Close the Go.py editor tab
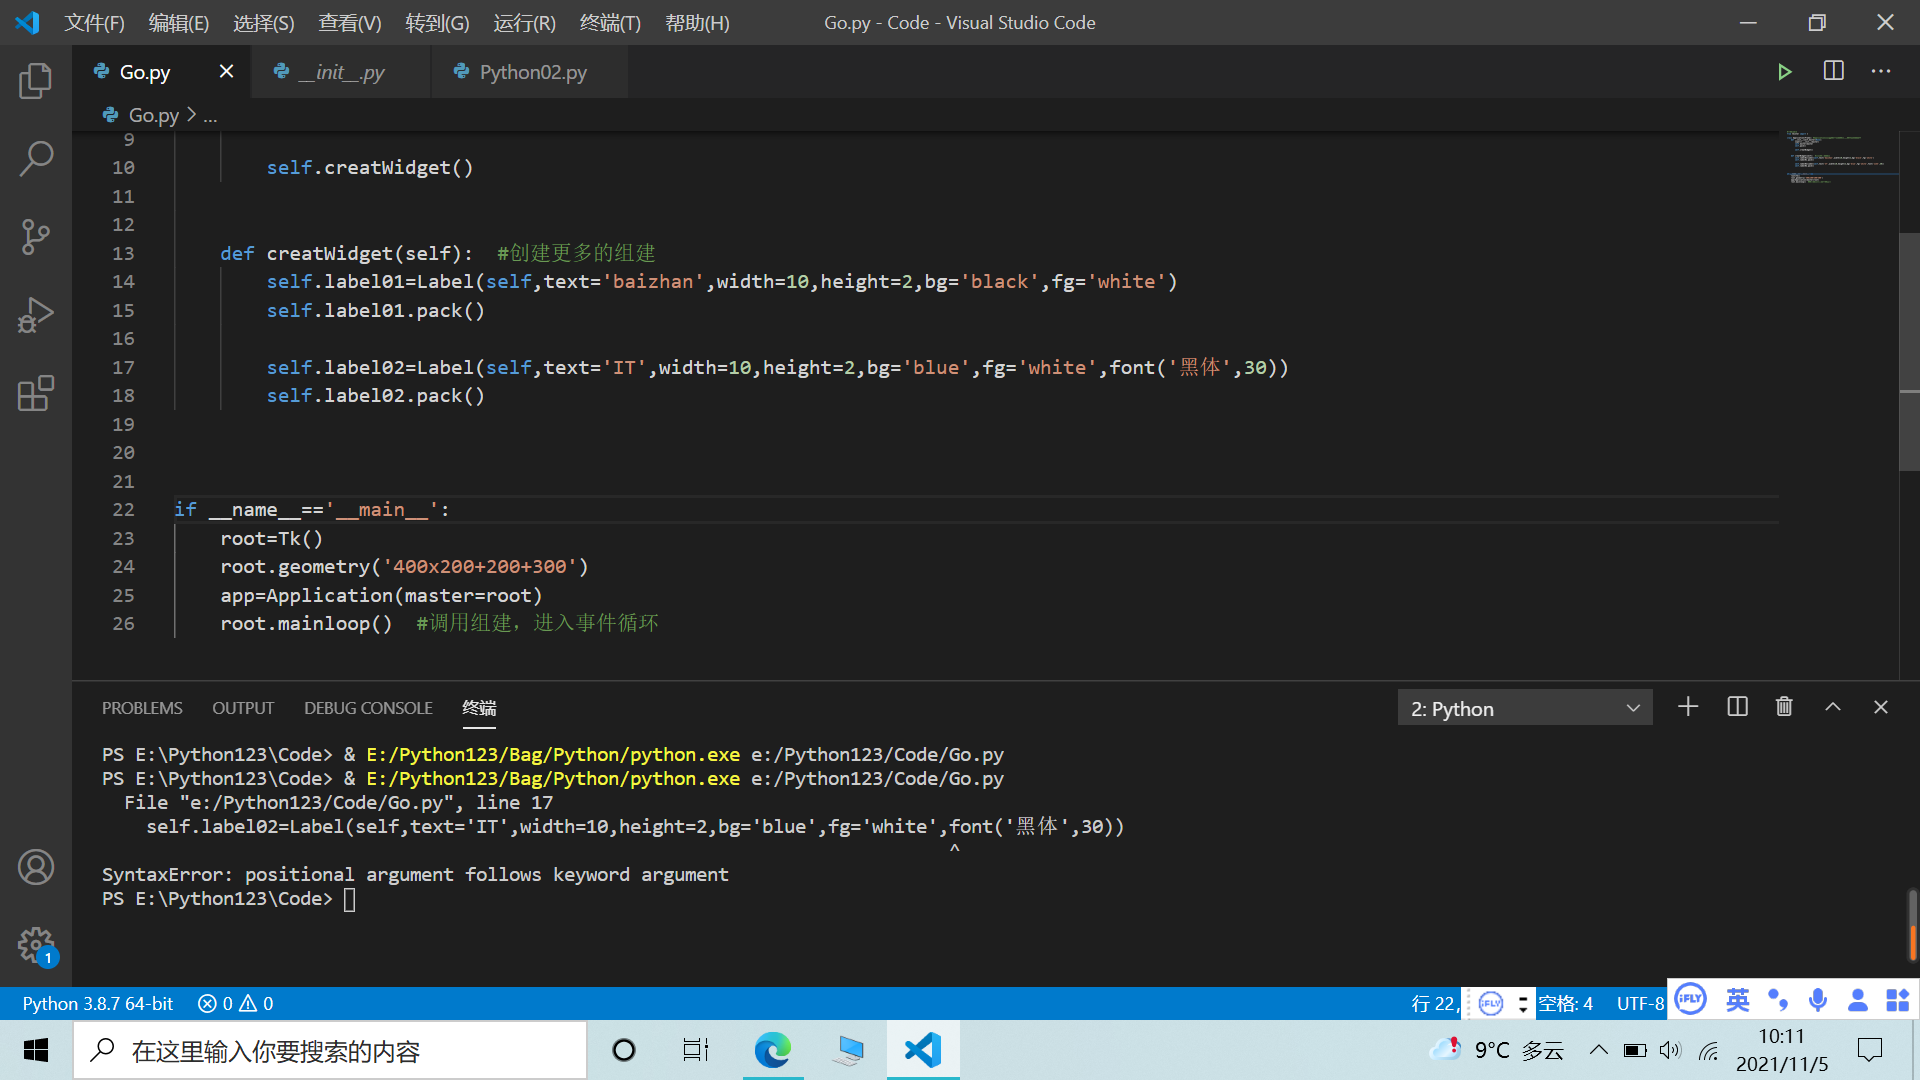Image resolution: width=1920 pixels, height=1080 pixels. pos(226,72)
